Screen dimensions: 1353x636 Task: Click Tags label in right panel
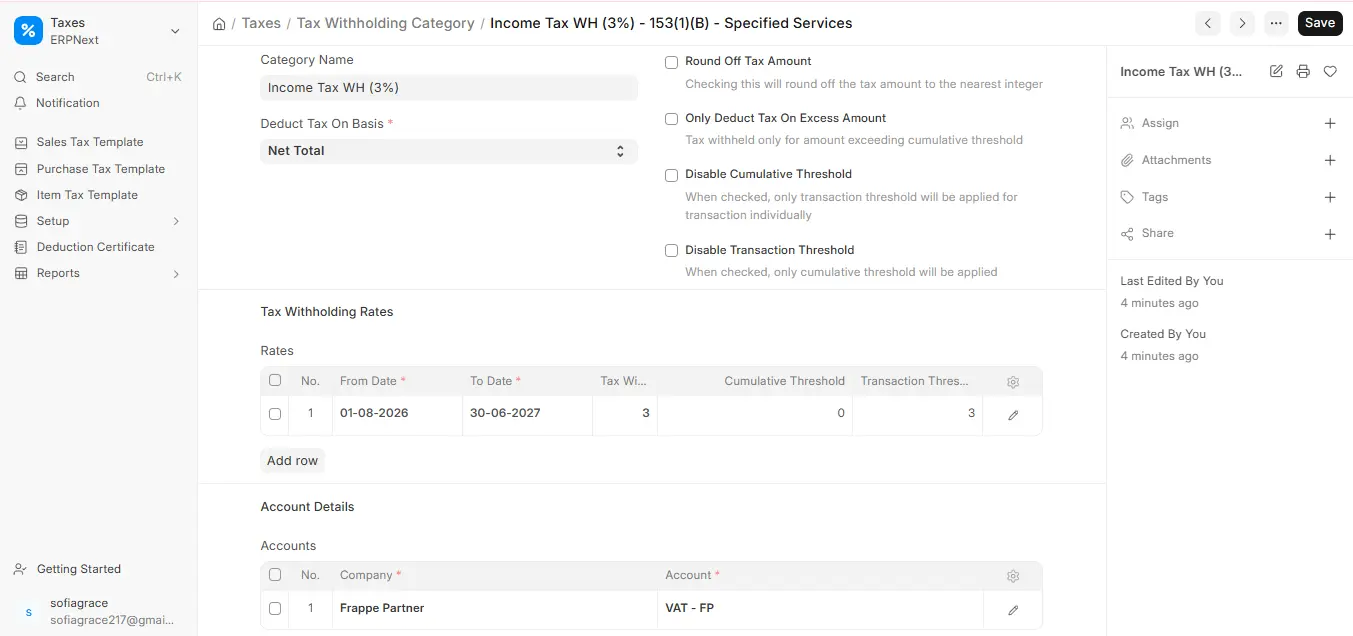pyautogui.click(x=1155, y=197)
